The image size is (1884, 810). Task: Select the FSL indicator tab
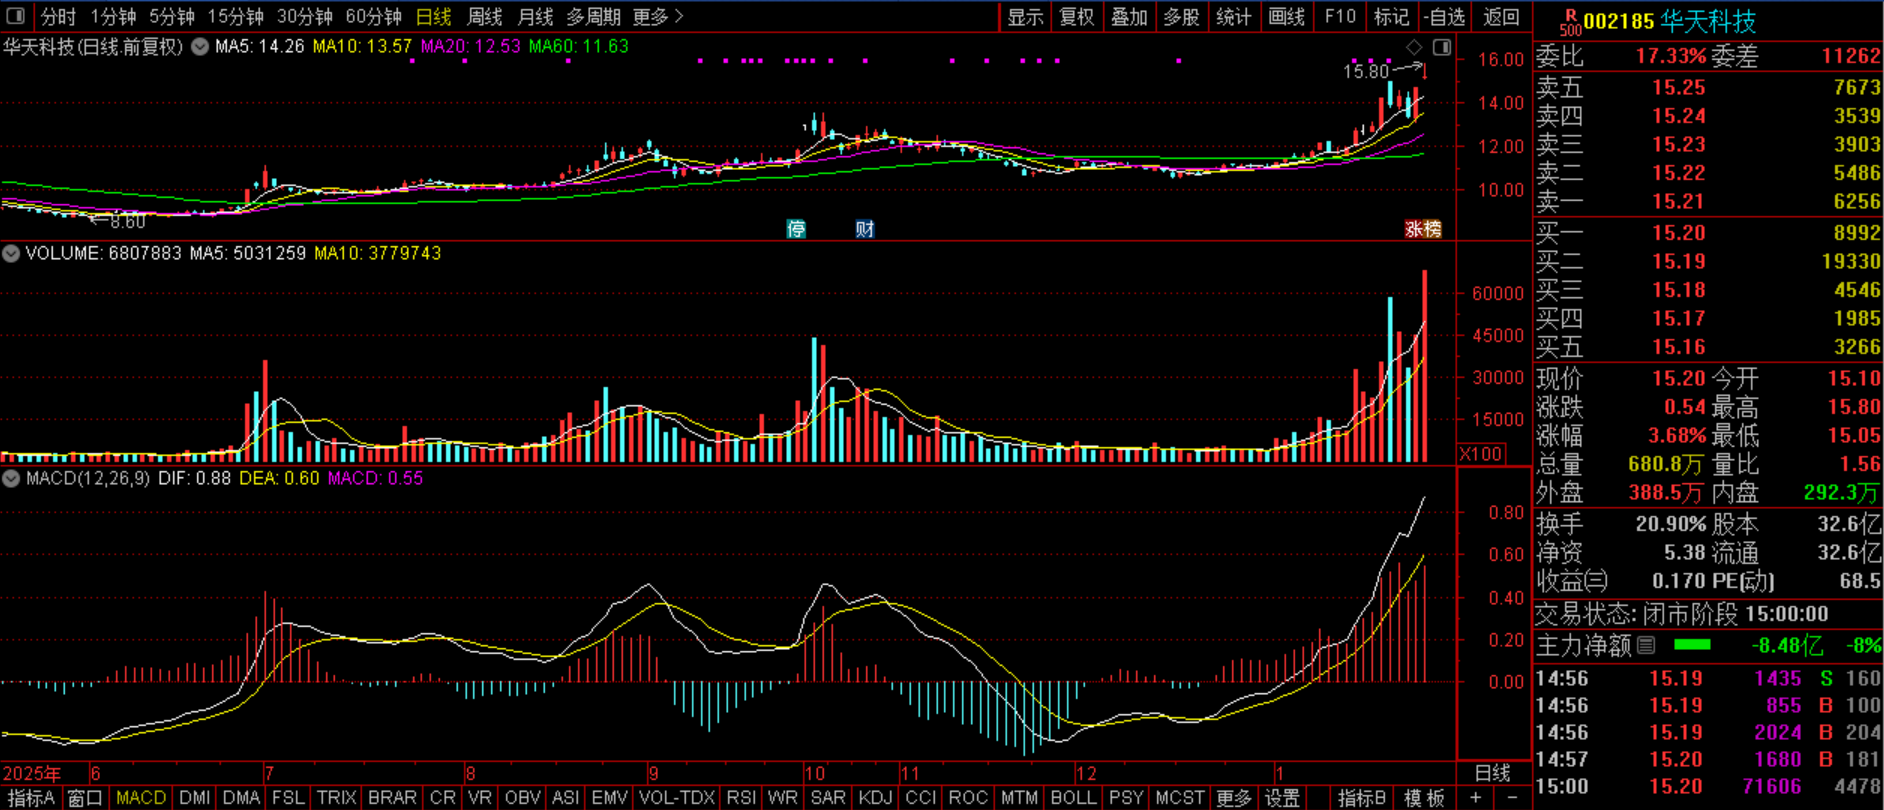point(288,798)
